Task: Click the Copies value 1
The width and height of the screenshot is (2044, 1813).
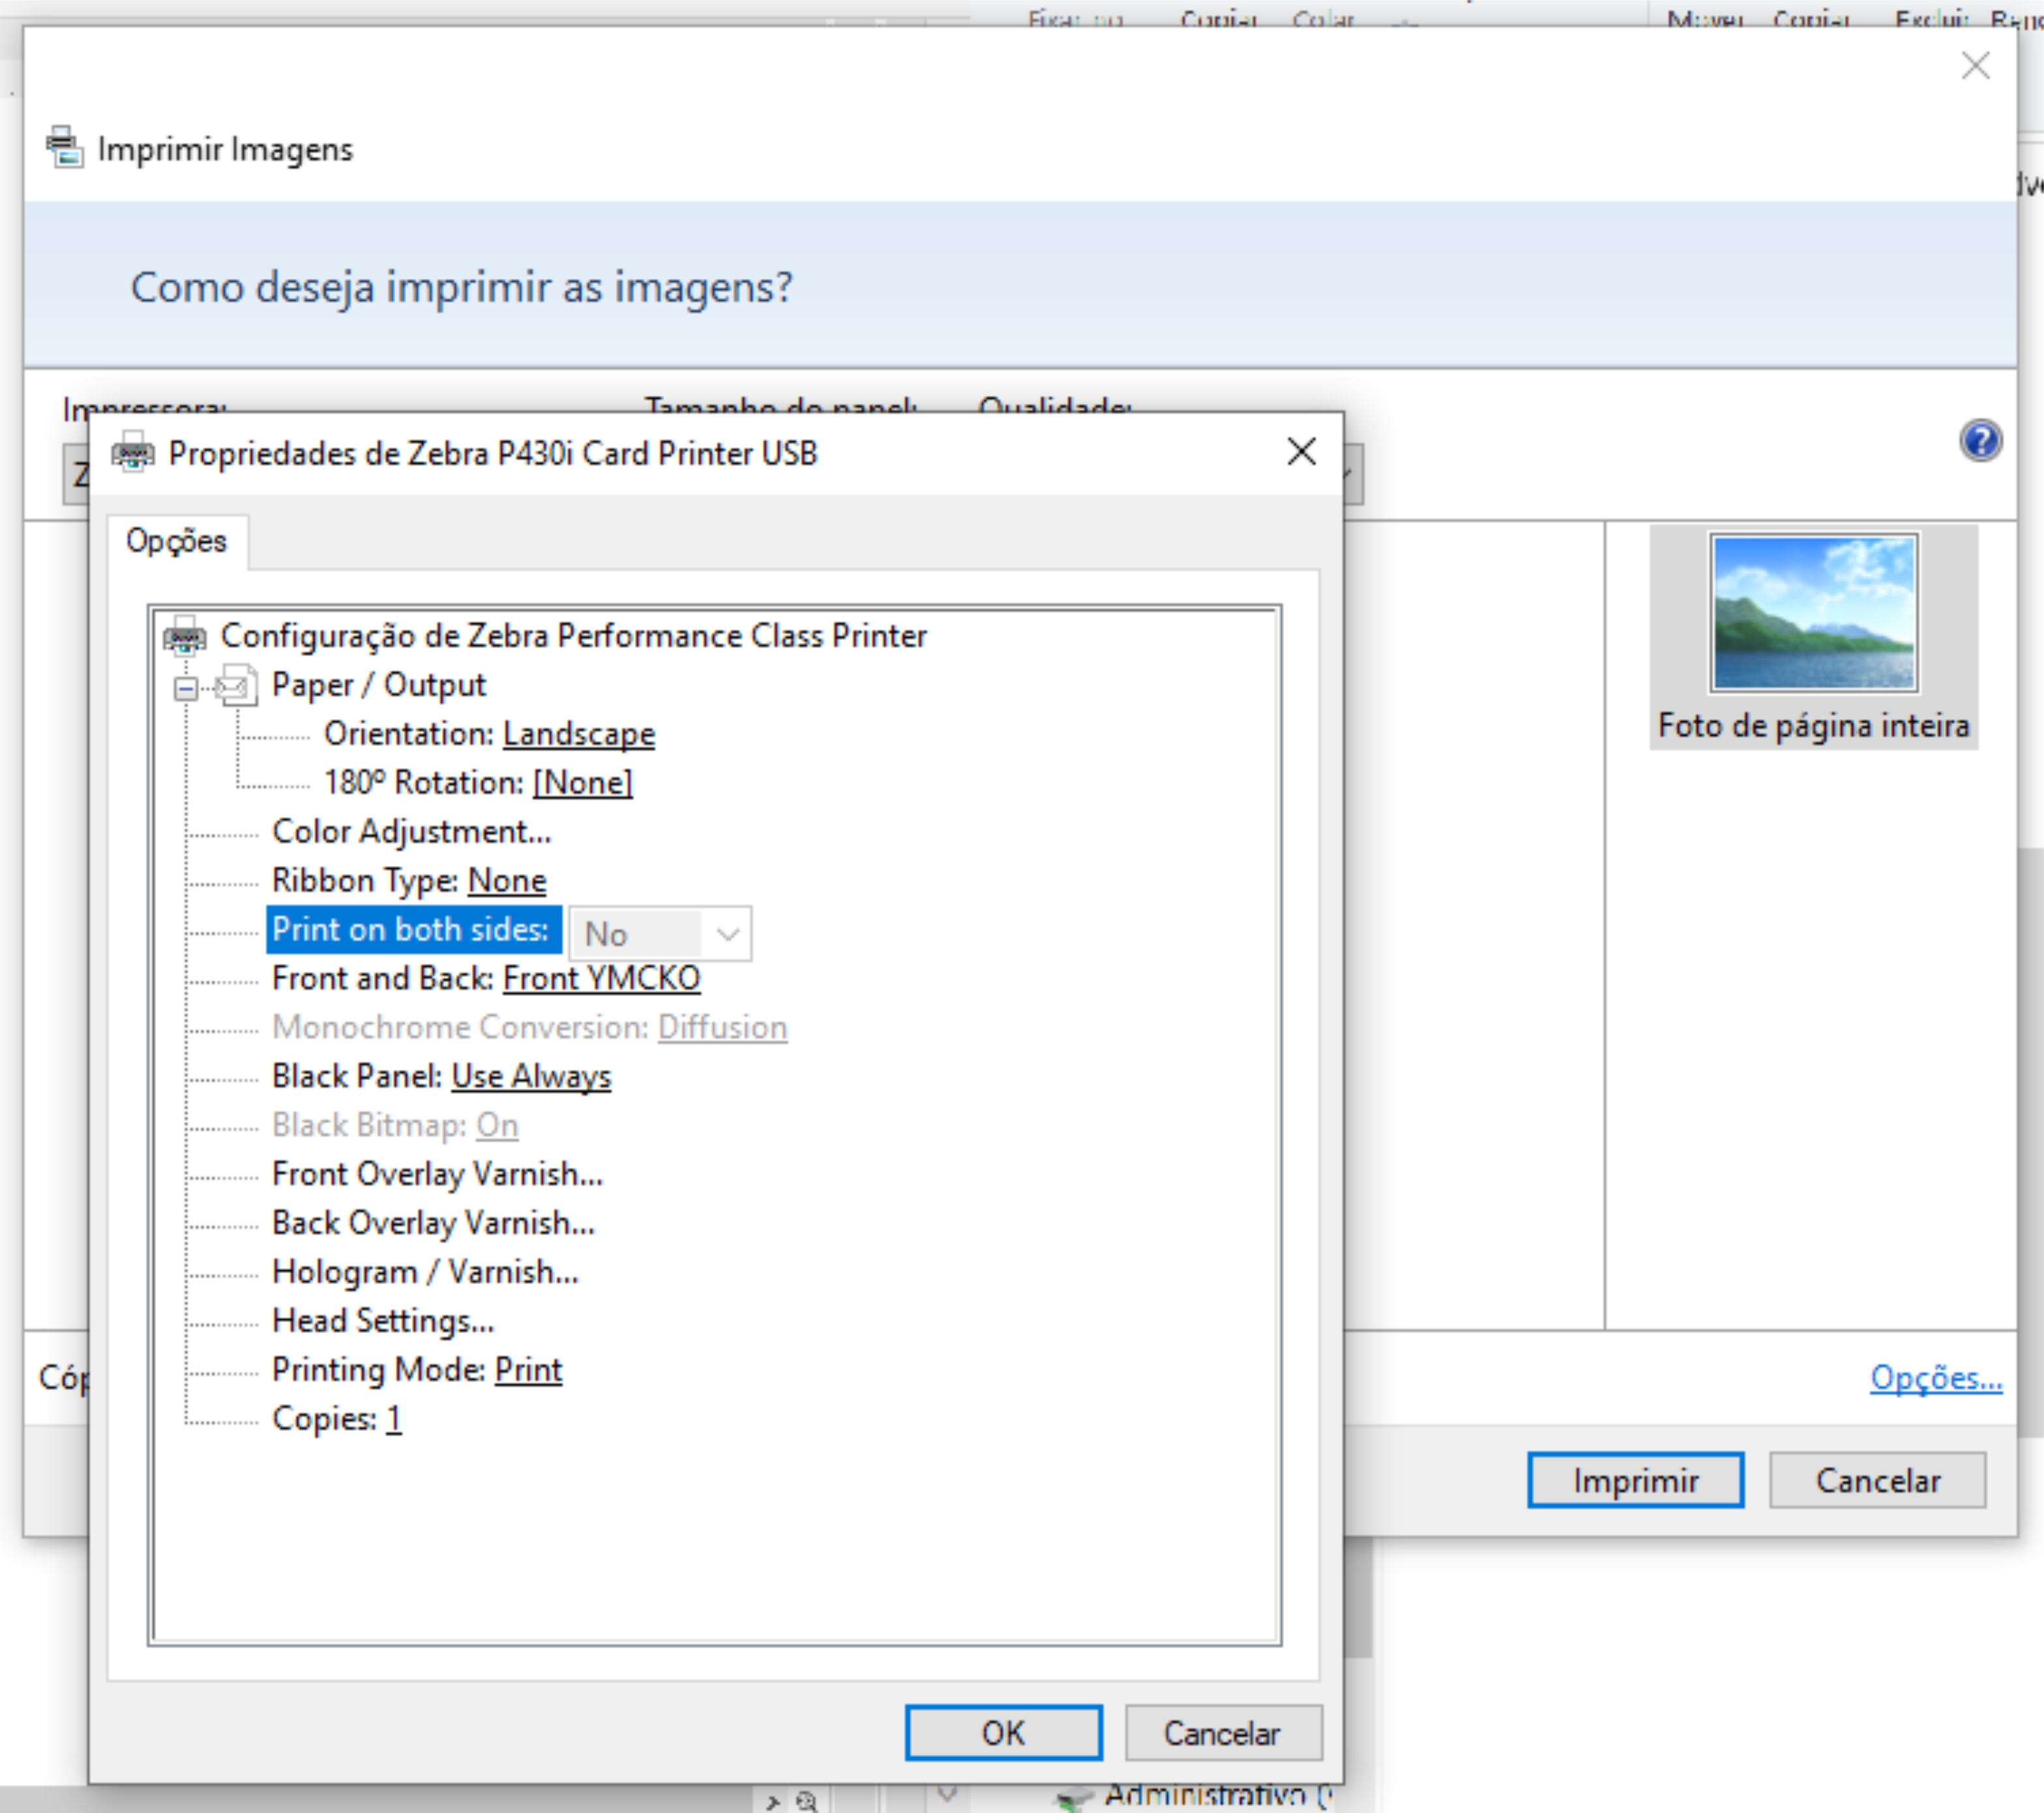Action: (394, 1420)
